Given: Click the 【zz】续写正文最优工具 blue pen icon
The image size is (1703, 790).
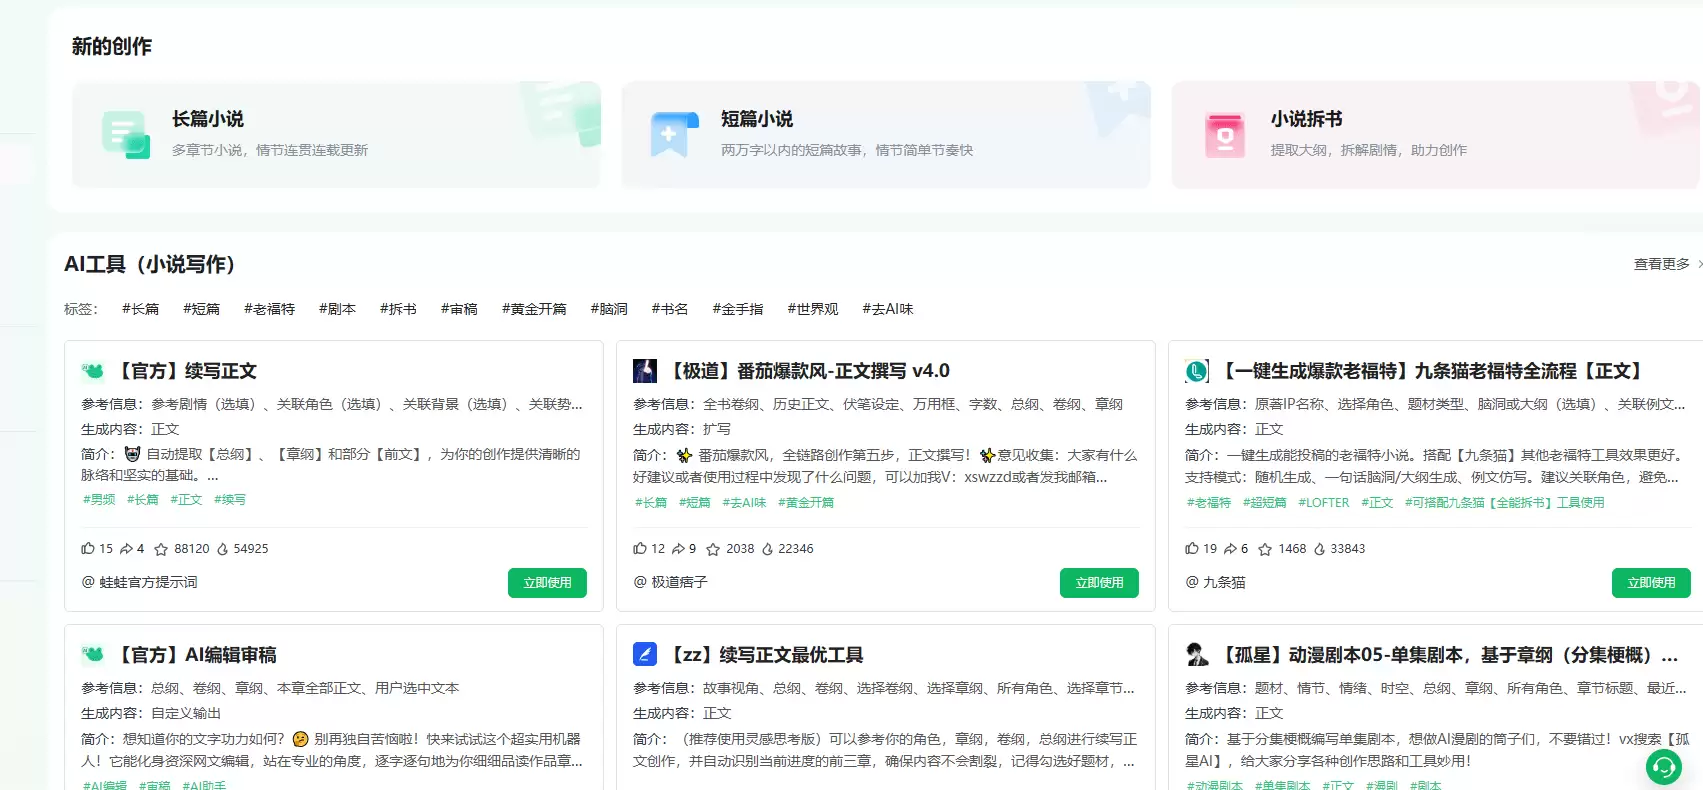Looking at the screenshot, I should click(x=645, y=654).
